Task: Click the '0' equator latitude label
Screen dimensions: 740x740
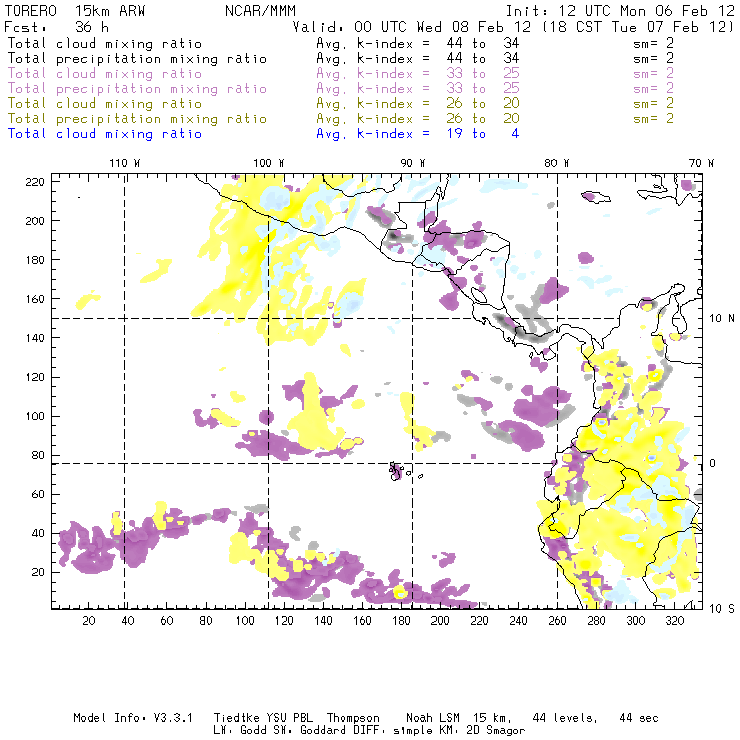Action: tap(713, 463)
